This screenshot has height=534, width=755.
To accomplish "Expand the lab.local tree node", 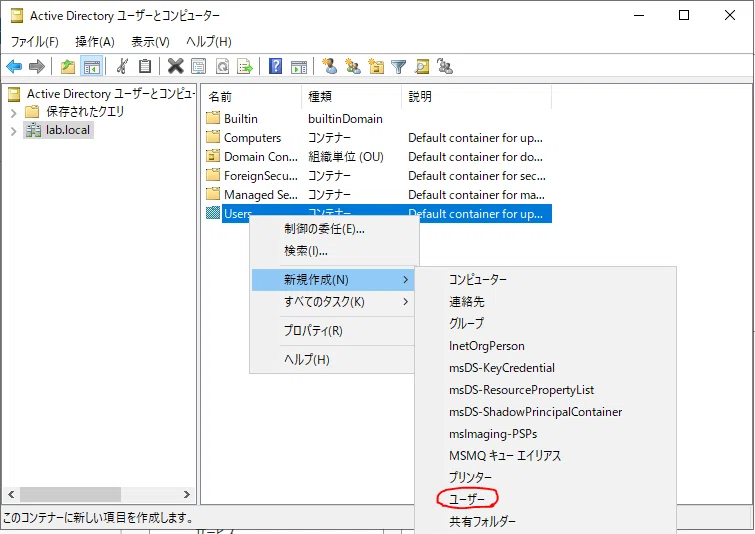I will click(13, 131).
